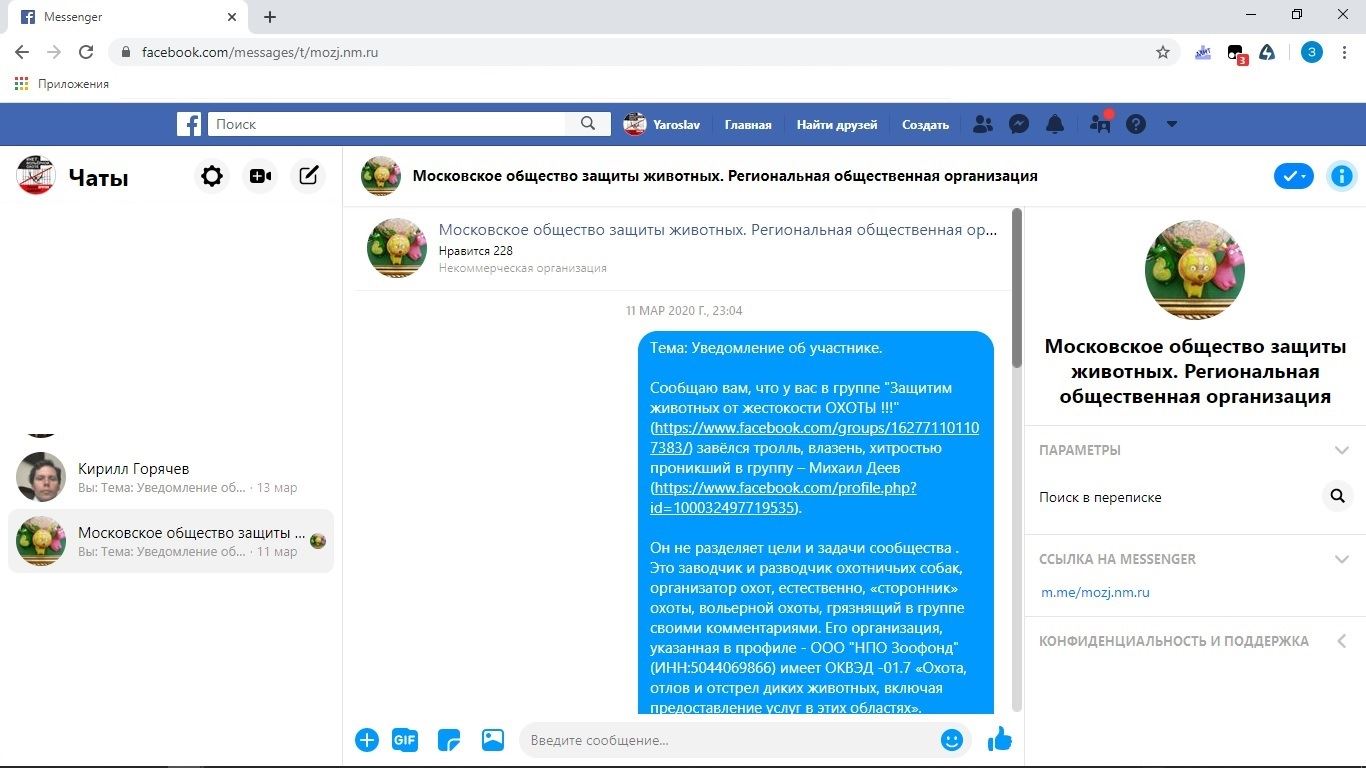Close the Messenger browser tab
Image resolution: width=1366 pixels, height=768 pixels.
click(x=232, y=17)
